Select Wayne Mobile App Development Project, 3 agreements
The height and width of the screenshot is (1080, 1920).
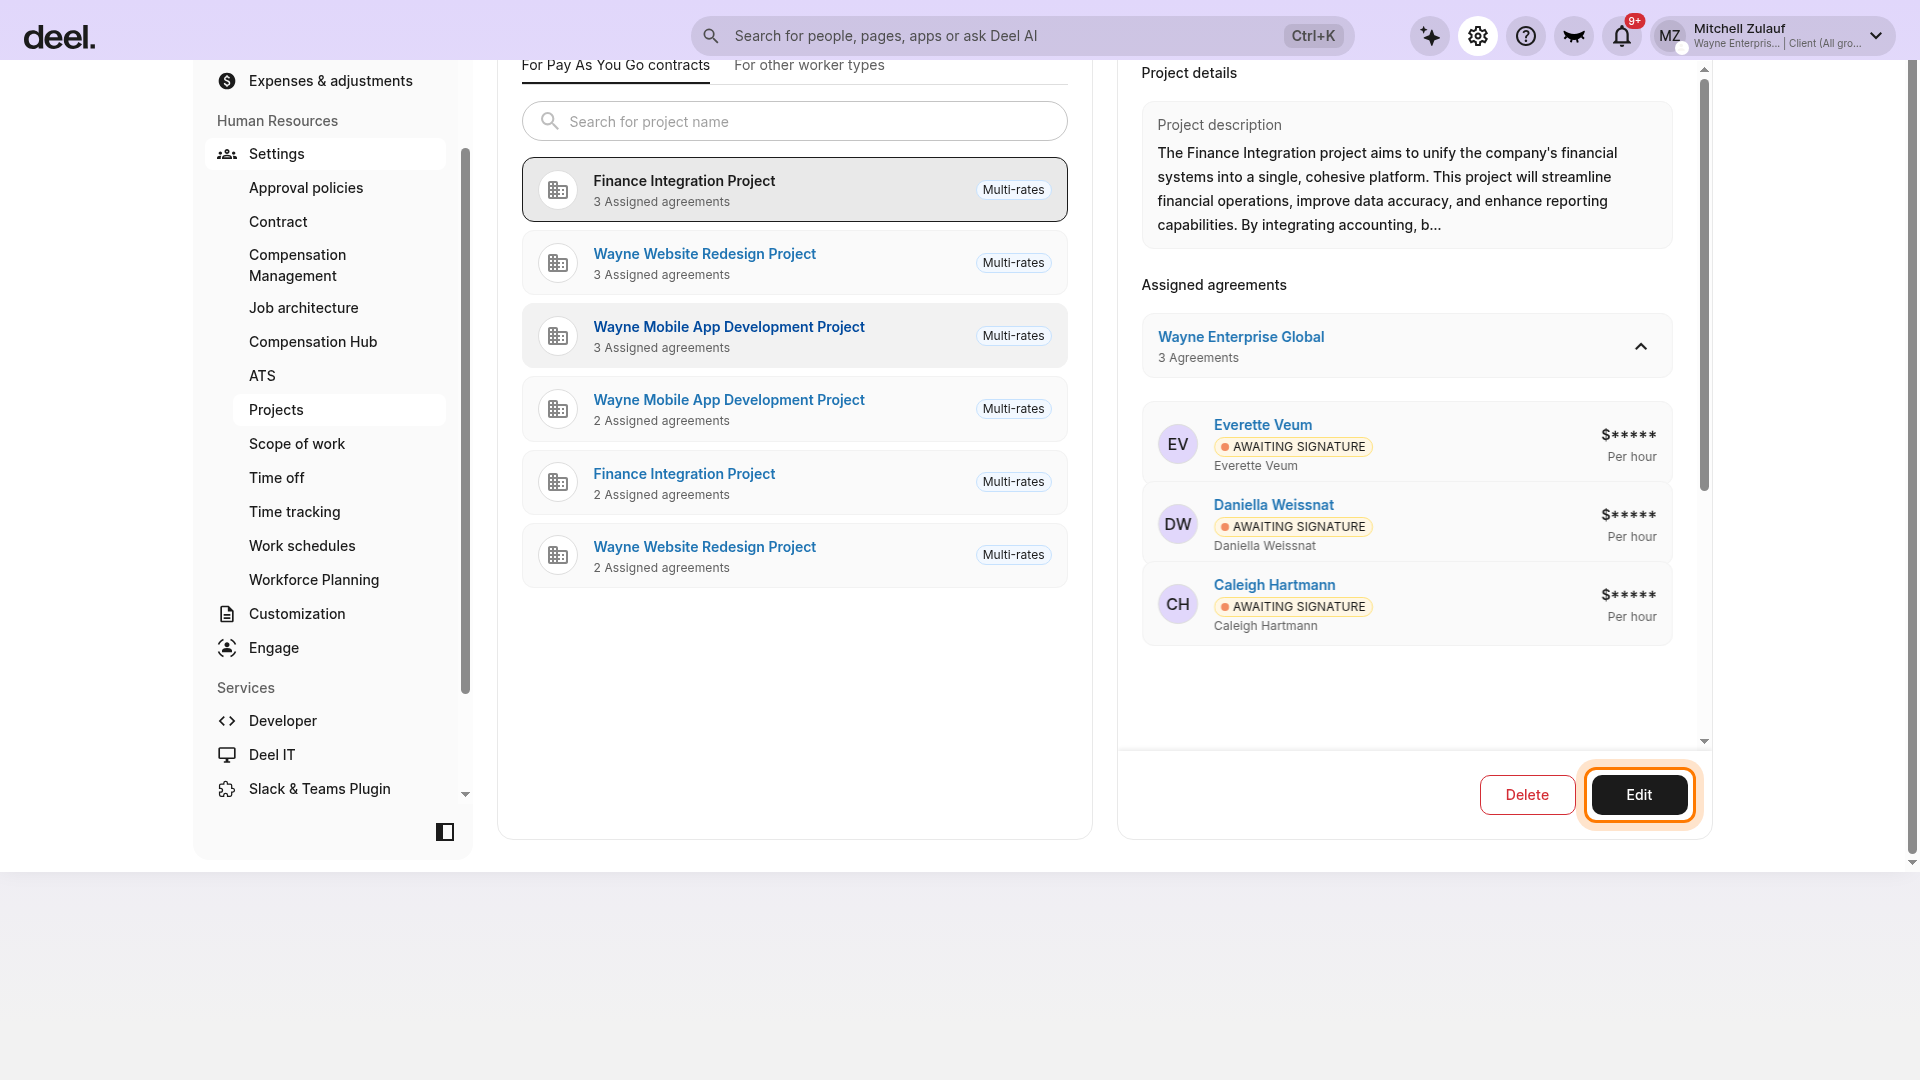[x=794, y=336]
